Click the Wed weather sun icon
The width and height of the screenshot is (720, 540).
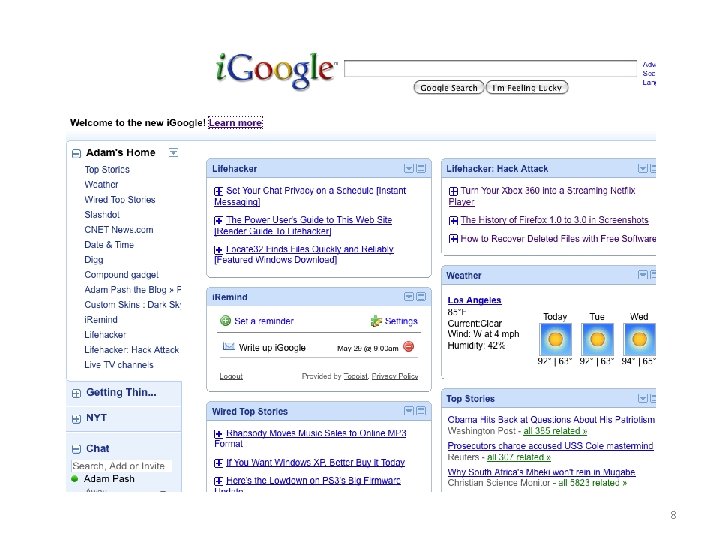639,339
